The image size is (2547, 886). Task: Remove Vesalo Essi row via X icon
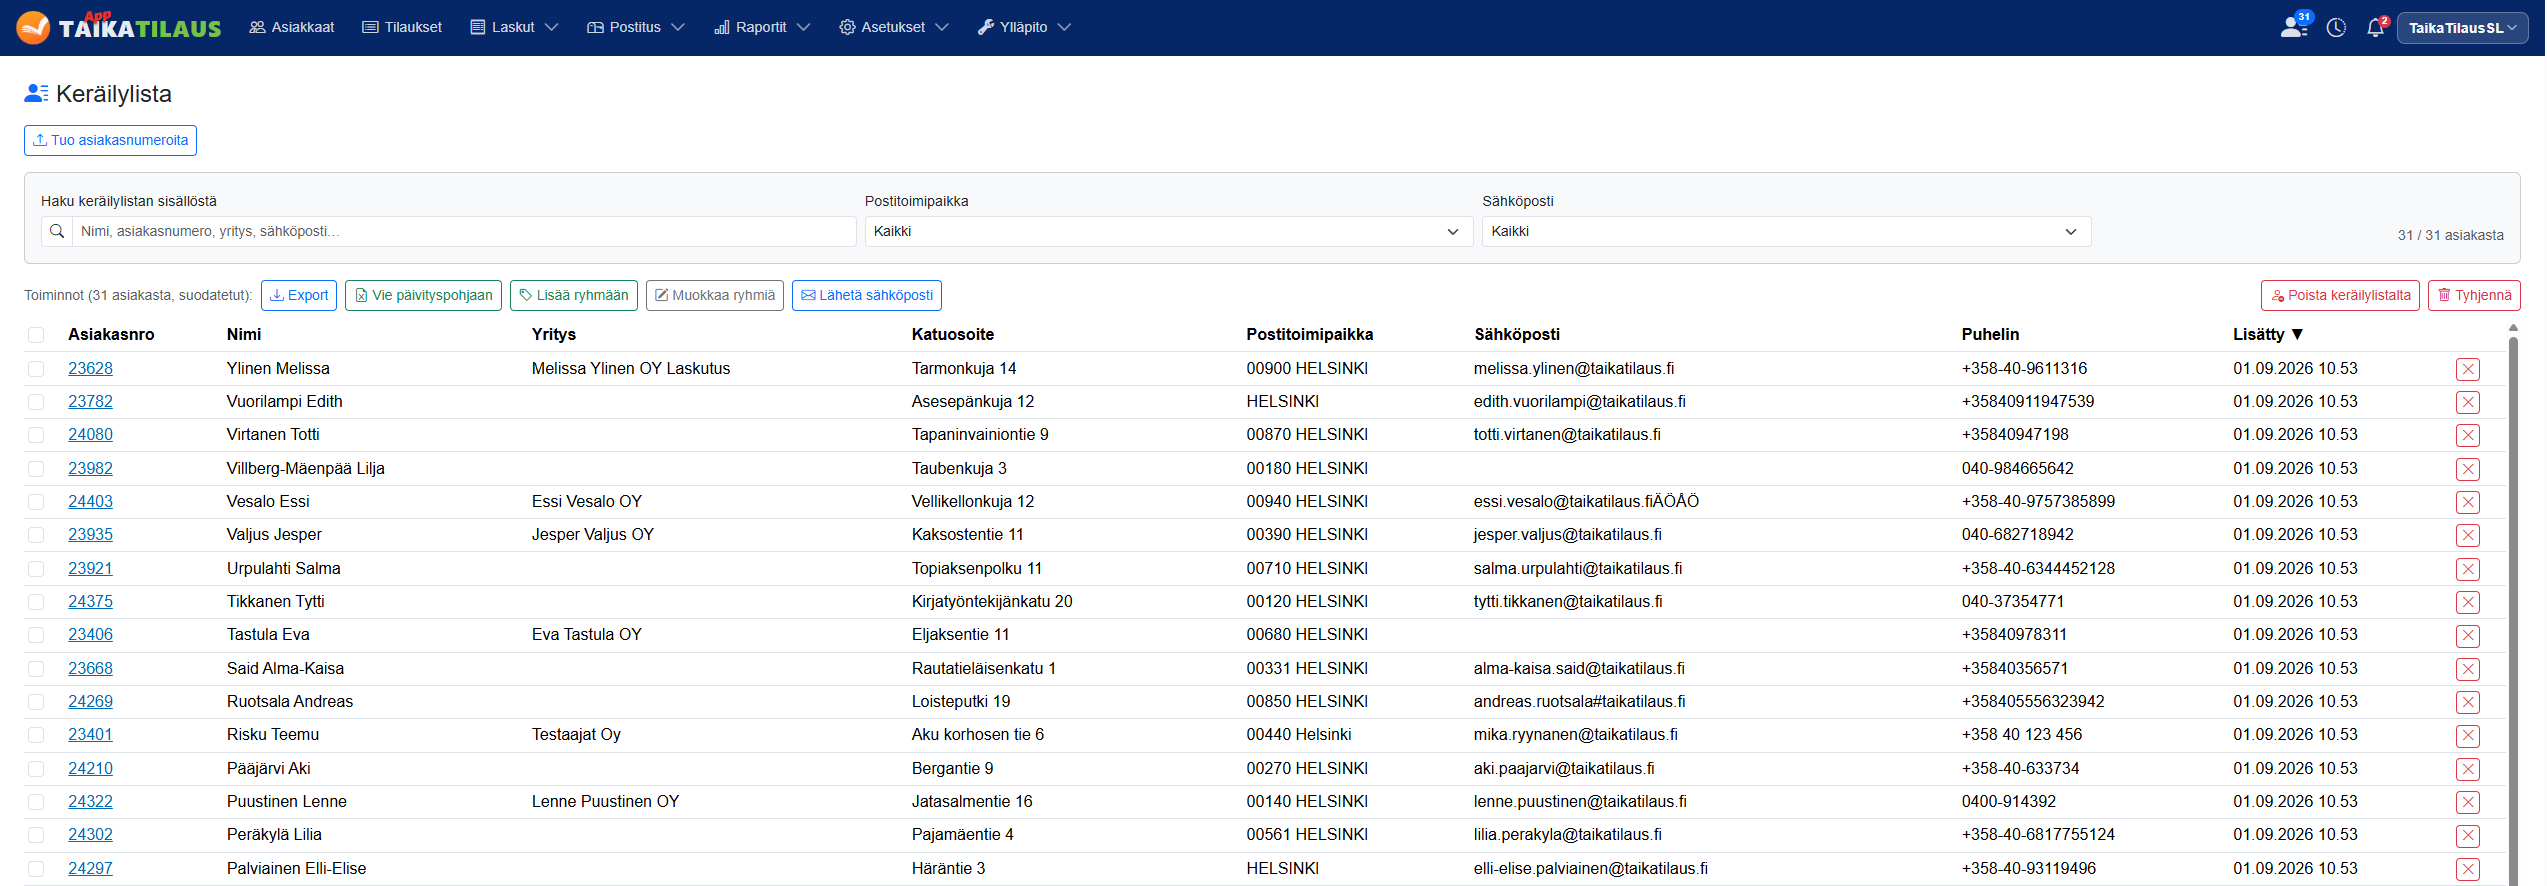pyautogui.click(x=2467, y=502)
